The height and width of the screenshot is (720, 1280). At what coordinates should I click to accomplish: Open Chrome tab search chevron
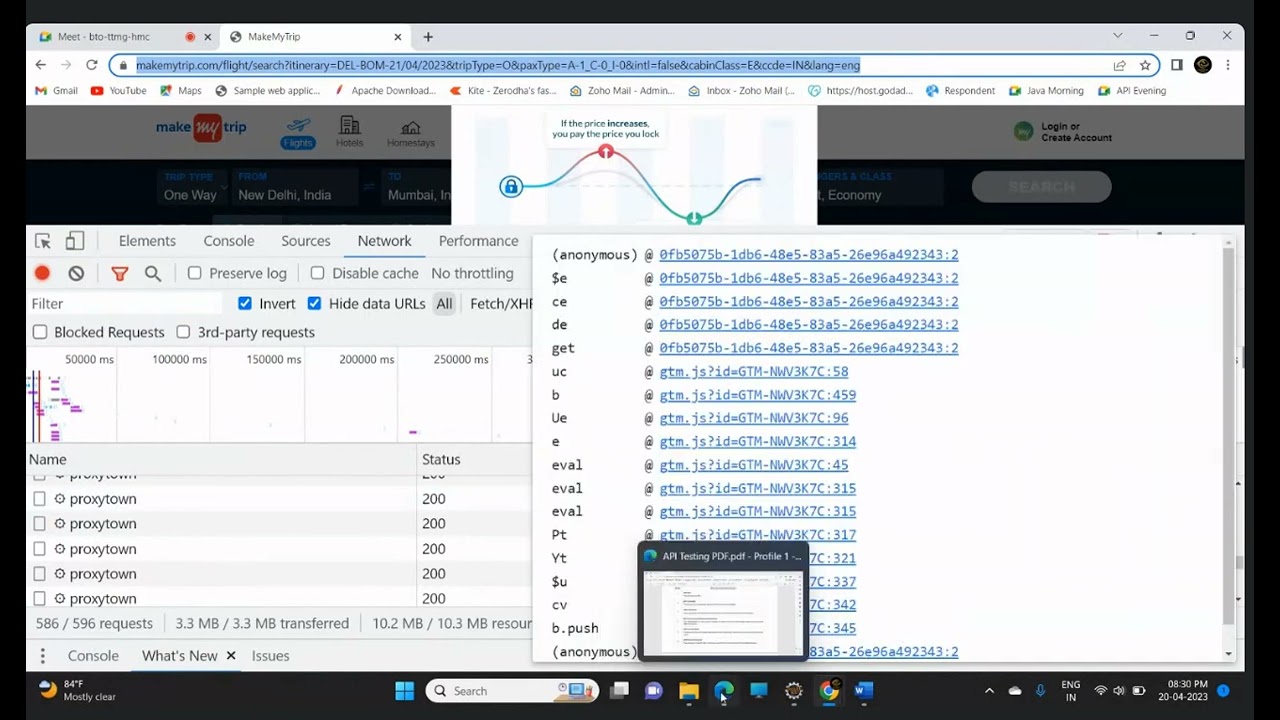coord(1117,36)
